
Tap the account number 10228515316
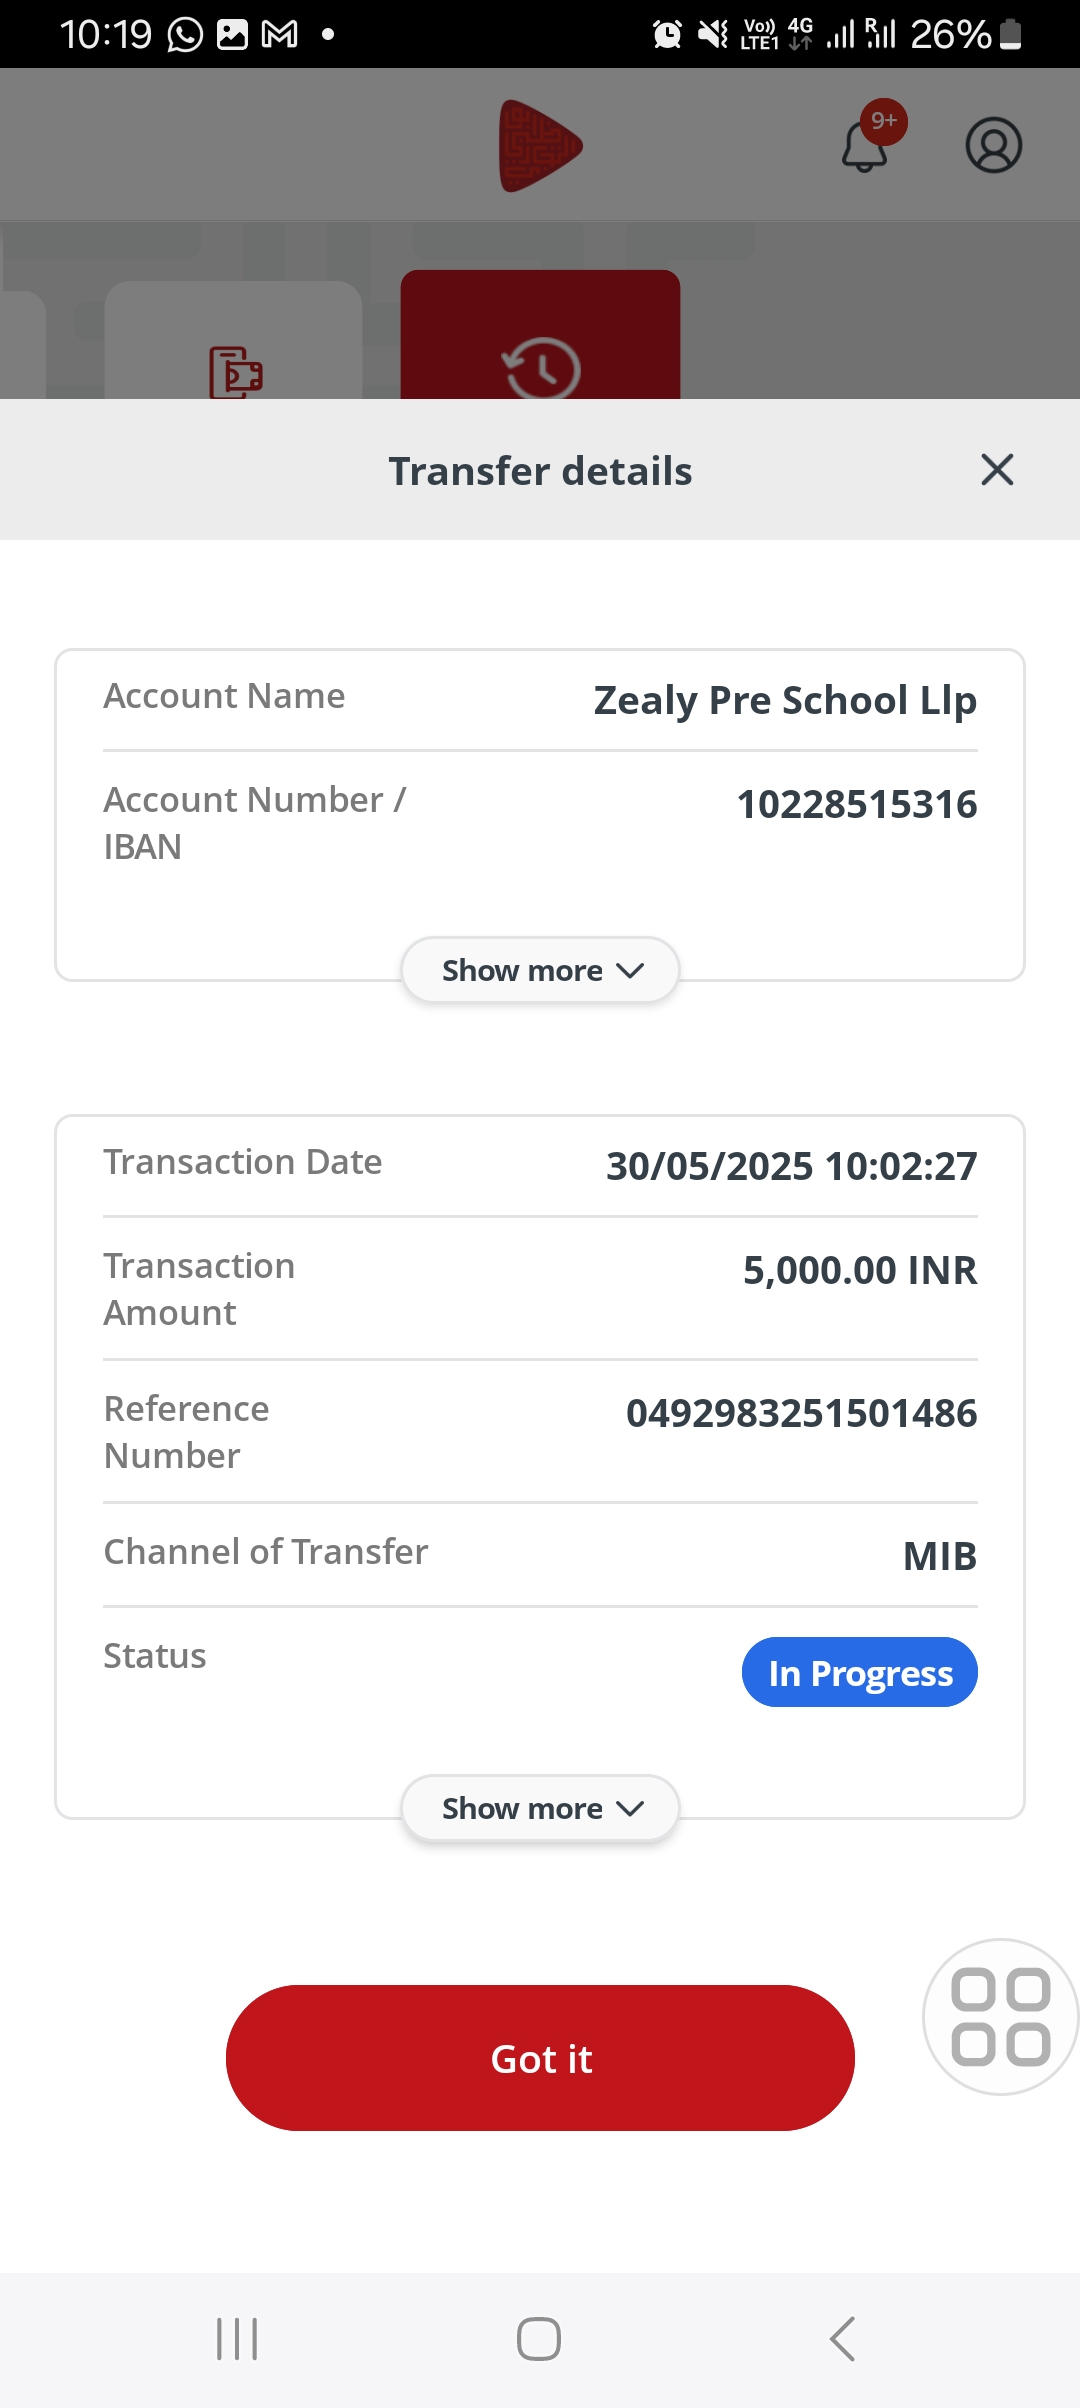pos(856,804)
